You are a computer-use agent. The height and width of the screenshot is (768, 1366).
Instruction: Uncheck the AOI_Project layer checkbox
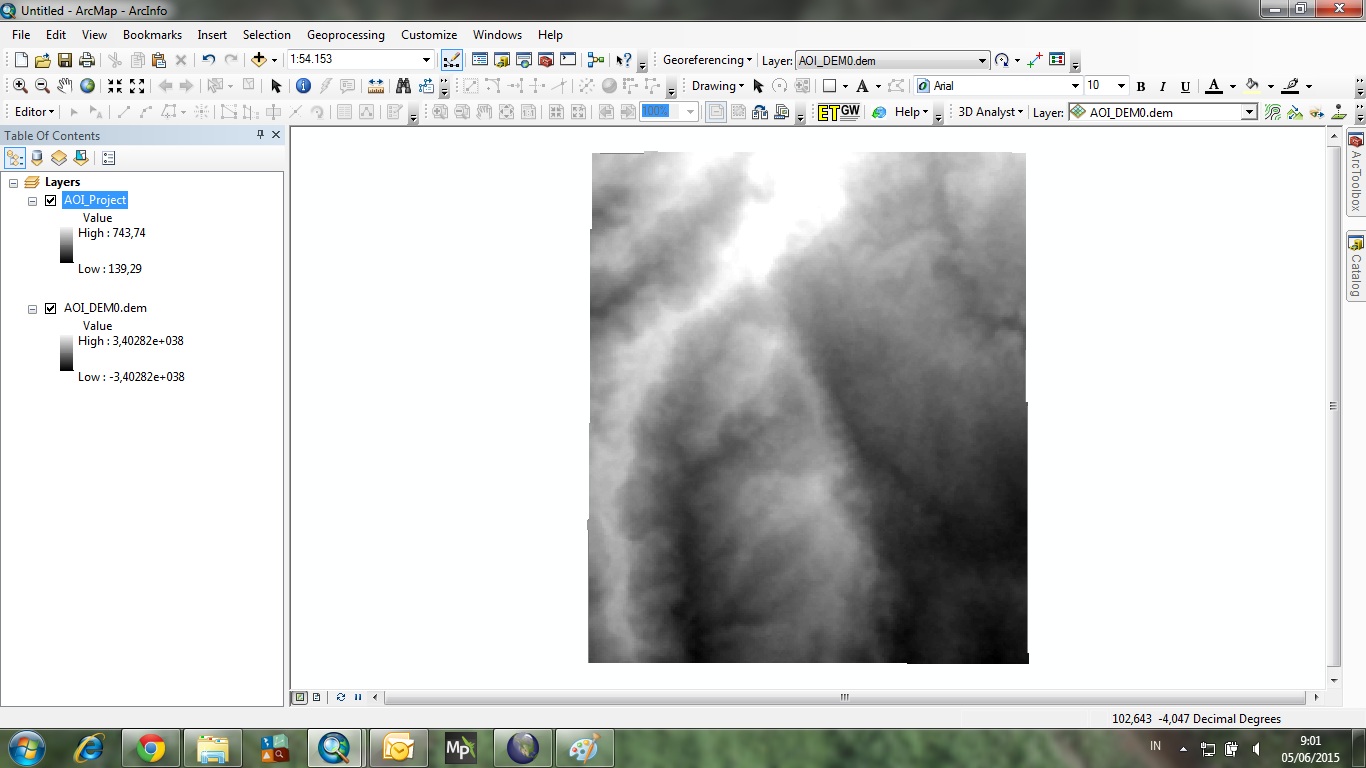click(51, 200)
